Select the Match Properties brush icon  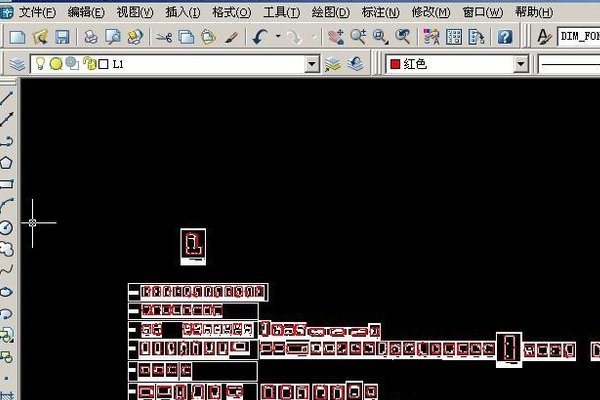point(230,37)
